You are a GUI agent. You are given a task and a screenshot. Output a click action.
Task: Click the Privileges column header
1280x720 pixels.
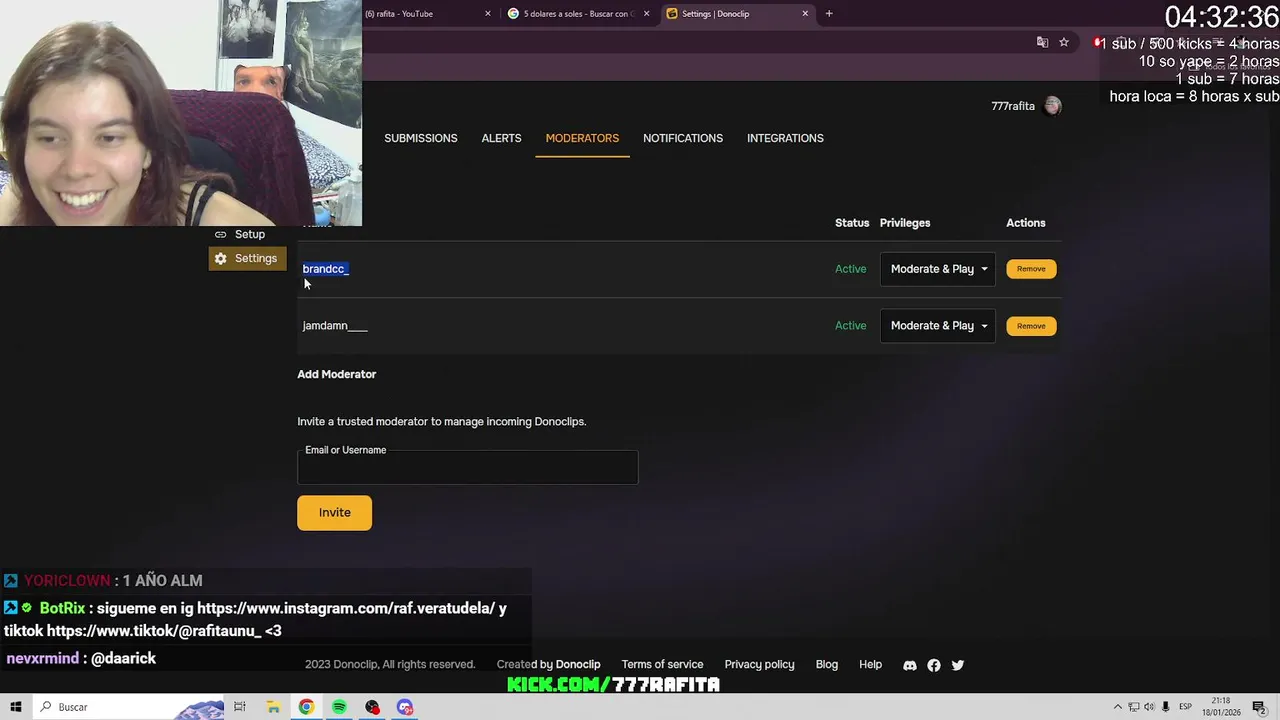[x=905, y=223]
